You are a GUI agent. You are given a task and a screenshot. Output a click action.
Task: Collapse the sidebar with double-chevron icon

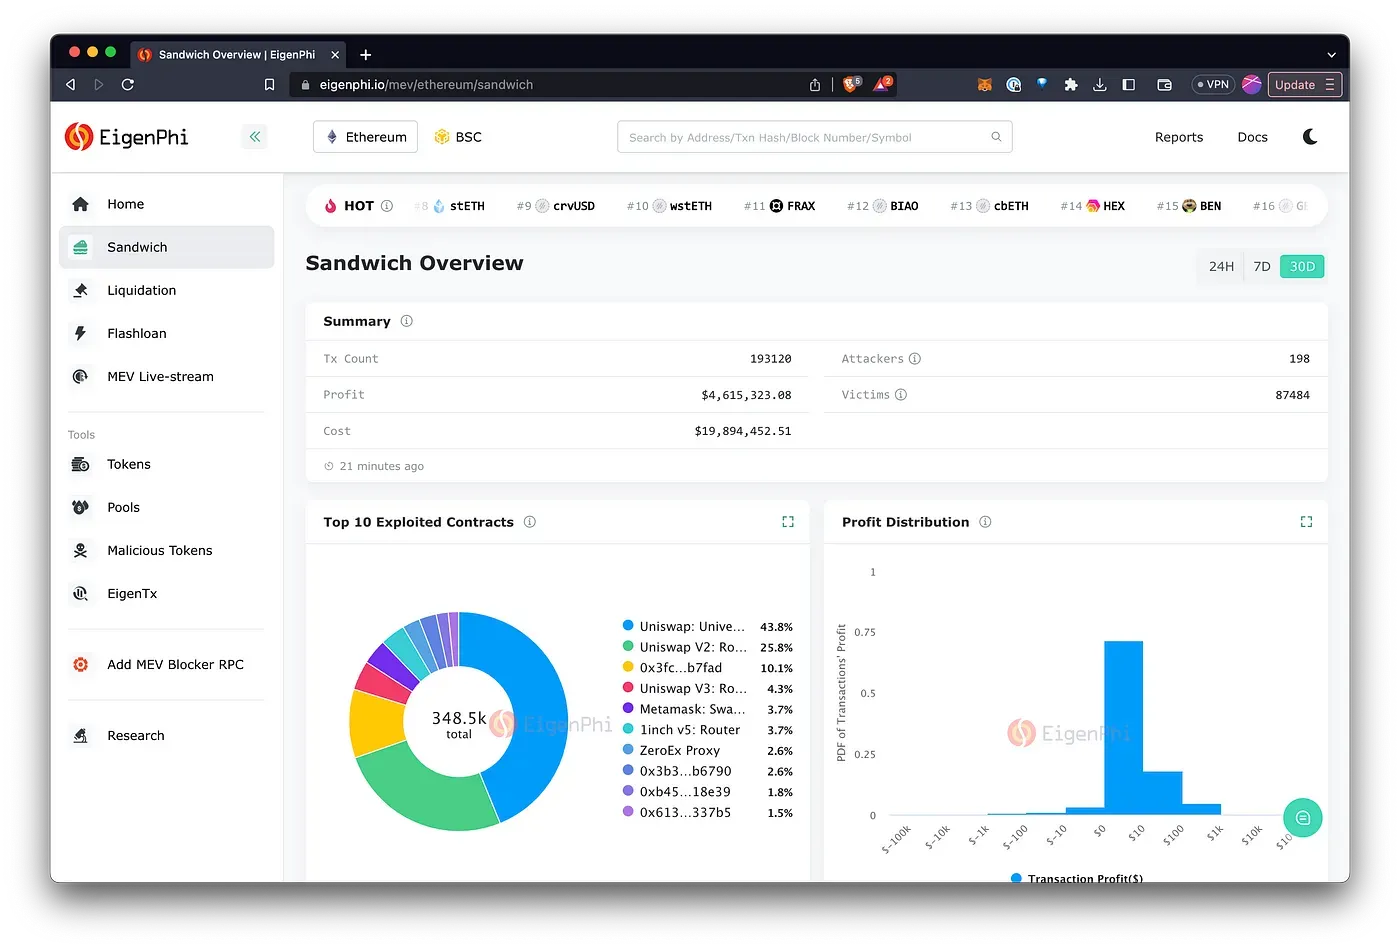[x=255, y=137]
